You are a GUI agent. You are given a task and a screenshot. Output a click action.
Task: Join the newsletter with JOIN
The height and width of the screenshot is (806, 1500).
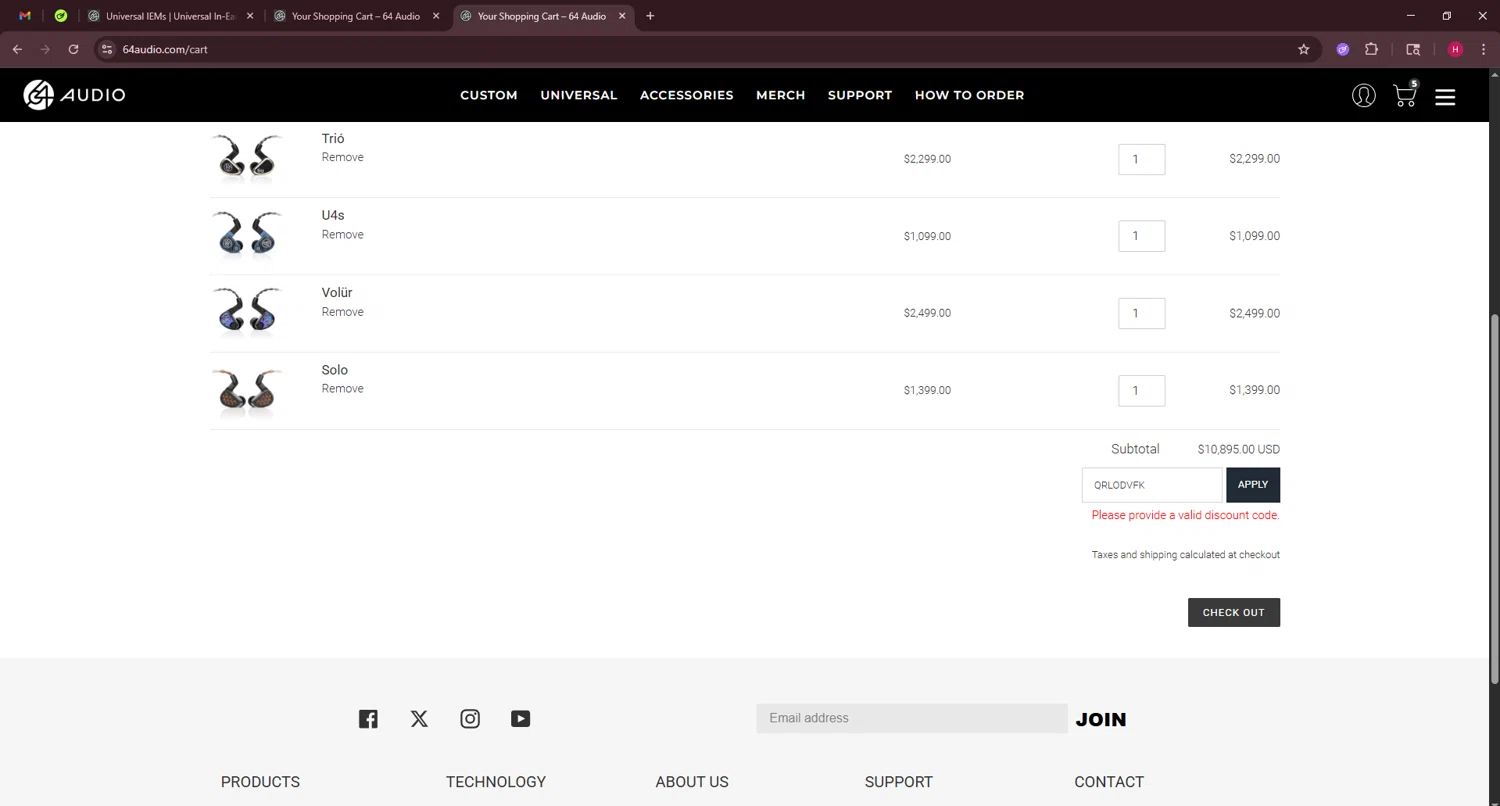coord(1101,719)
